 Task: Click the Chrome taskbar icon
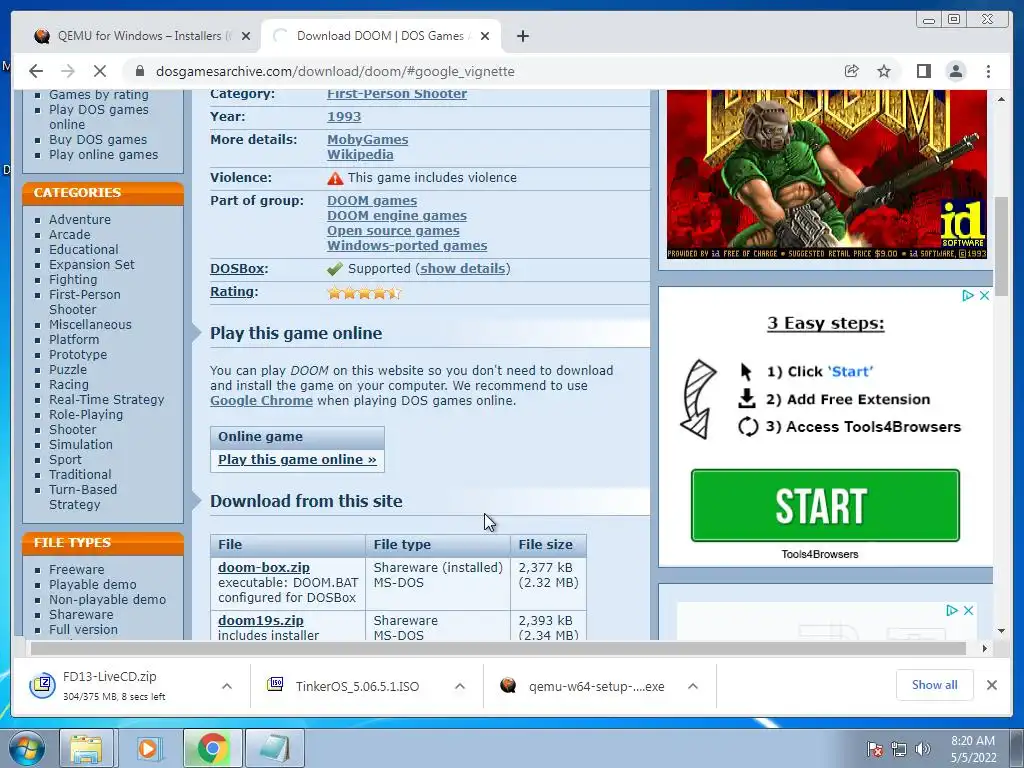tap(212, 748)
